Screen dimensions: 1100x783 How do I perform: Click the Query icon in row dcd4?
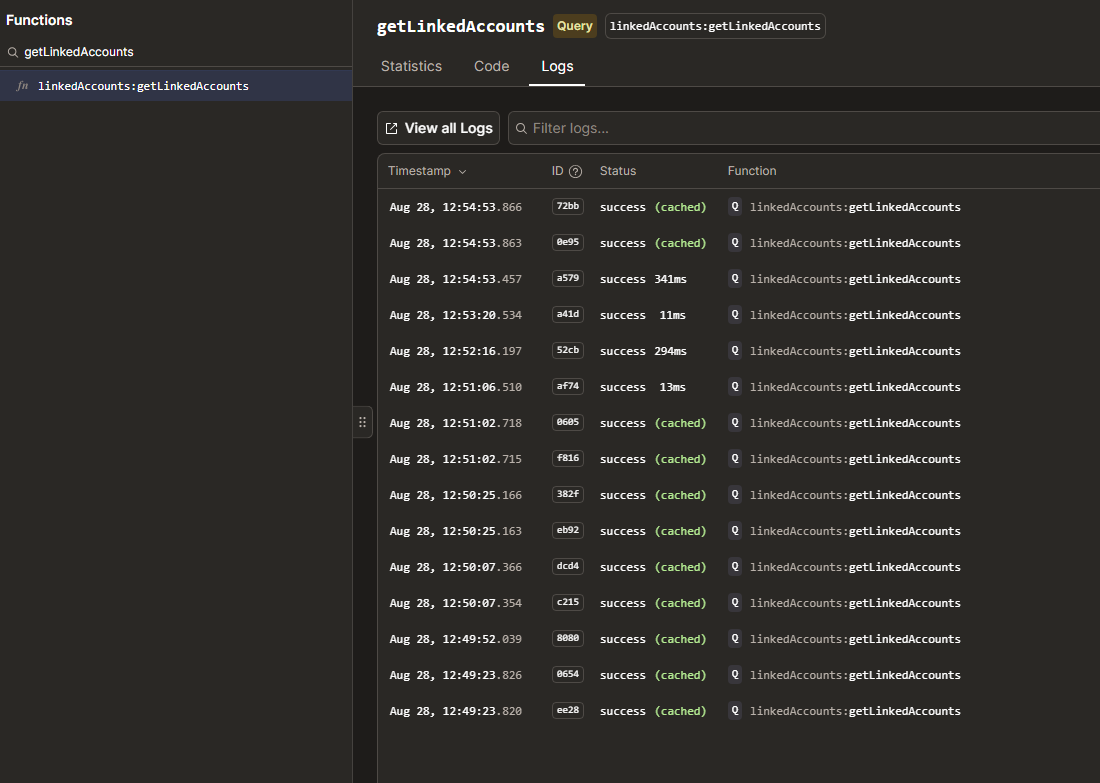tap(735, 567)
